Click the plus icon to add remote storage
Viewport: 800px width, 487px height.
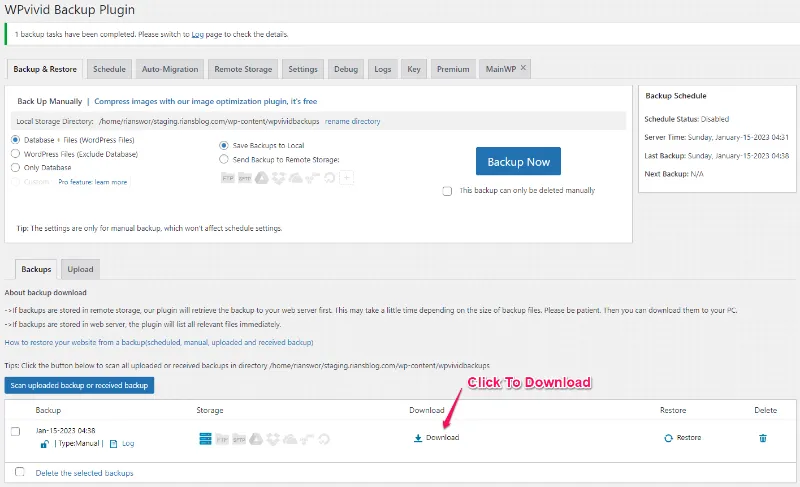click(x=347, y=178)
